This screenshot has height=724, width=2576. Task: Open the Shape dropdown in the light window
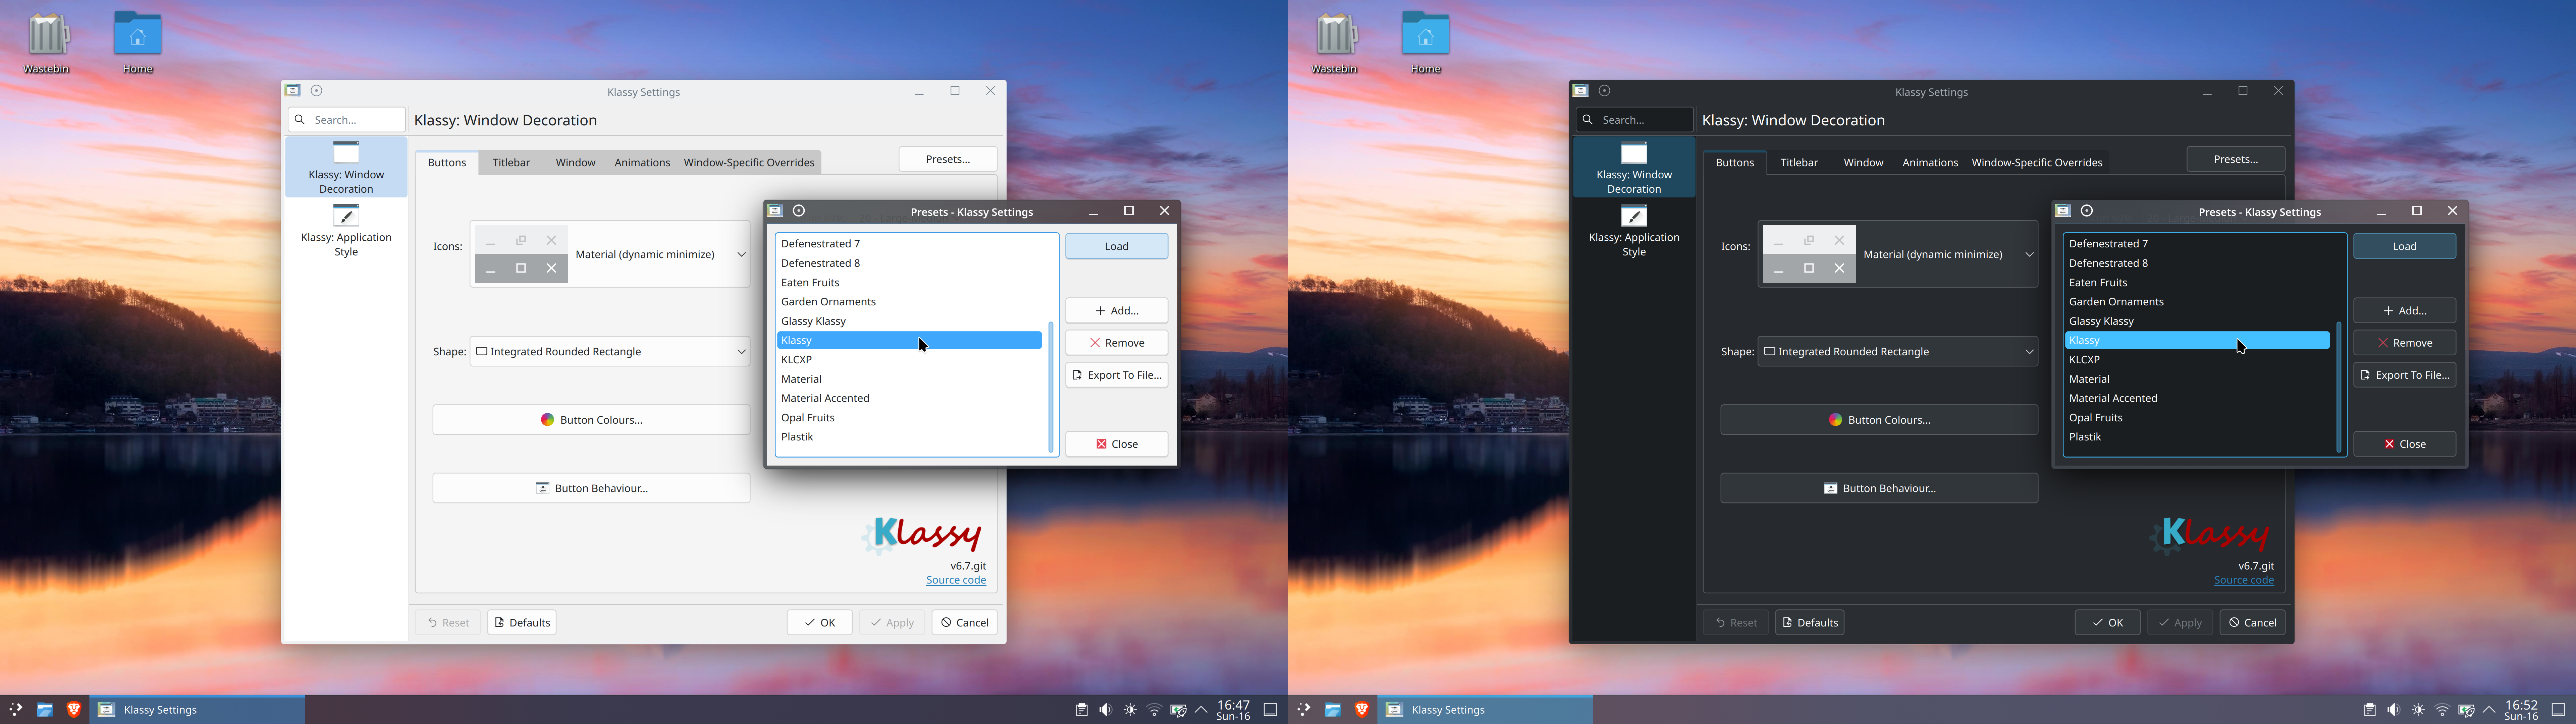tap(610, 352)
